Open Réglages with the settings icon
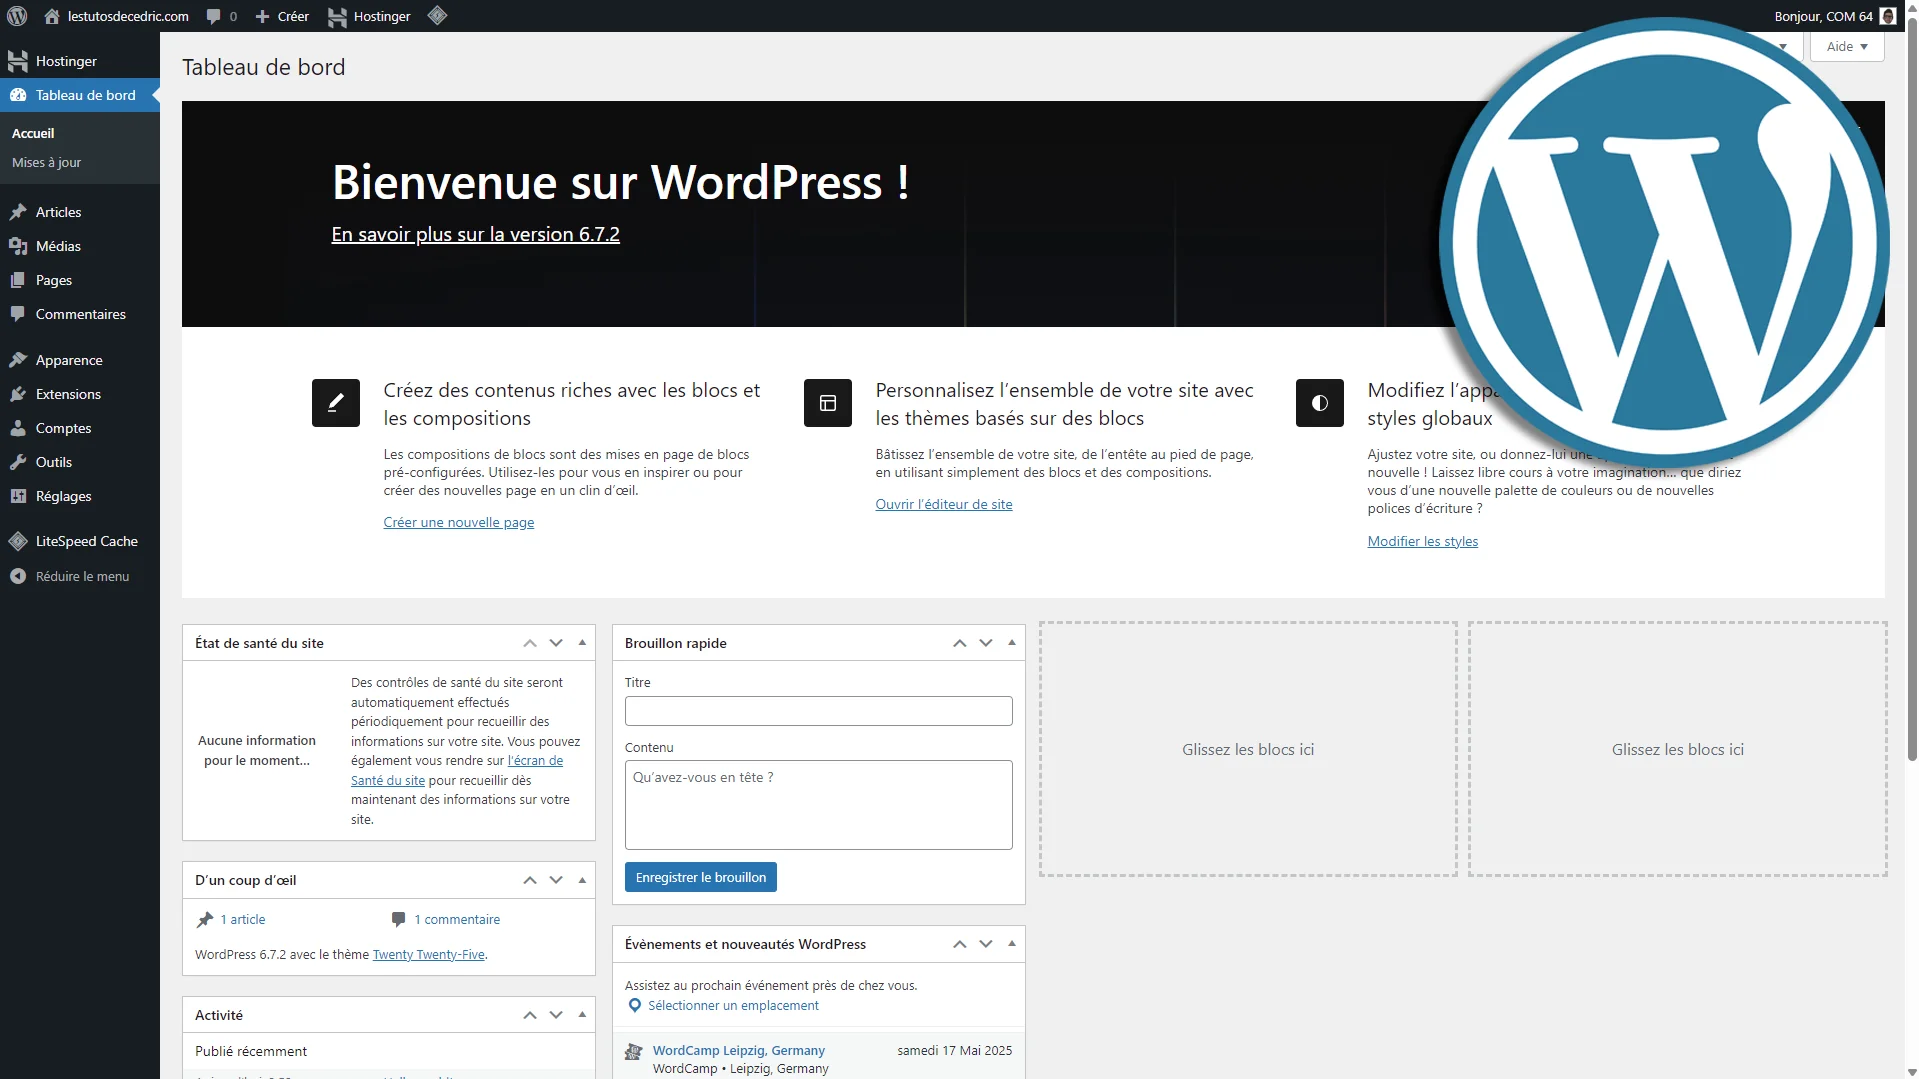 click(19, 495)
